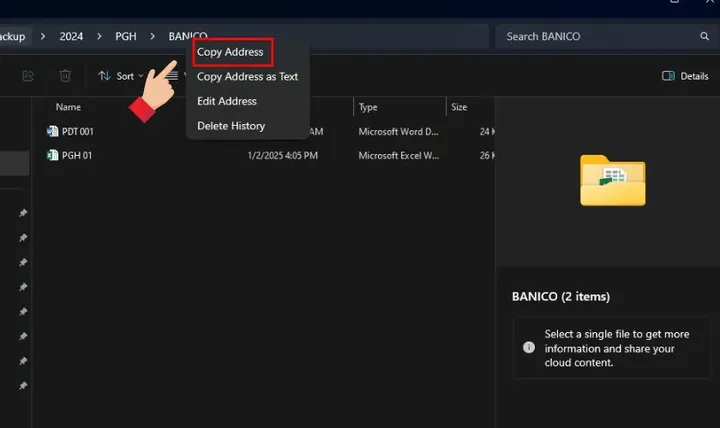Click the info icon in details pane
This screenshot has height=428, width=720.
[529, 347]
